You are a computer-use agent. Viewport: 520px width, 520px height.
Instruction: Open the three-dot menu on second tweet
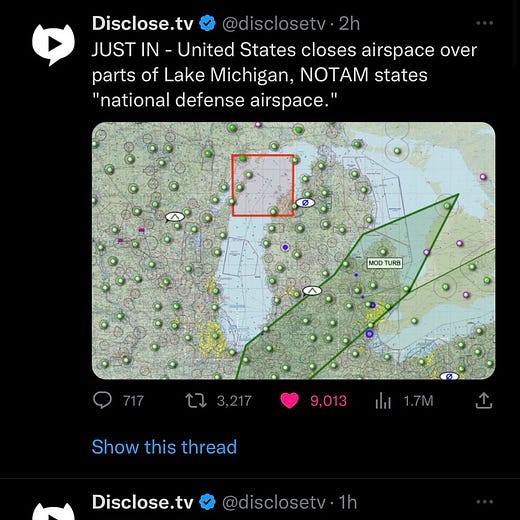[x=485, y=502]
